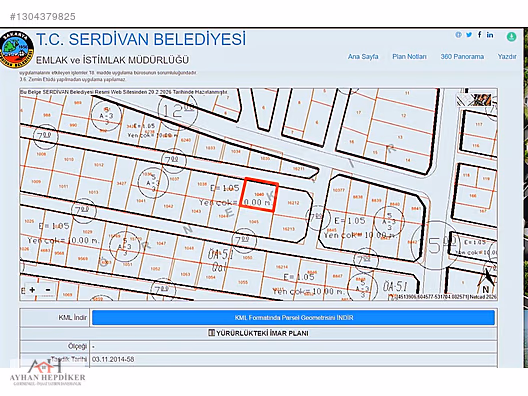Click parcel 16212 on the map
The height and width of the screenshot is (396, 528).
293,203
